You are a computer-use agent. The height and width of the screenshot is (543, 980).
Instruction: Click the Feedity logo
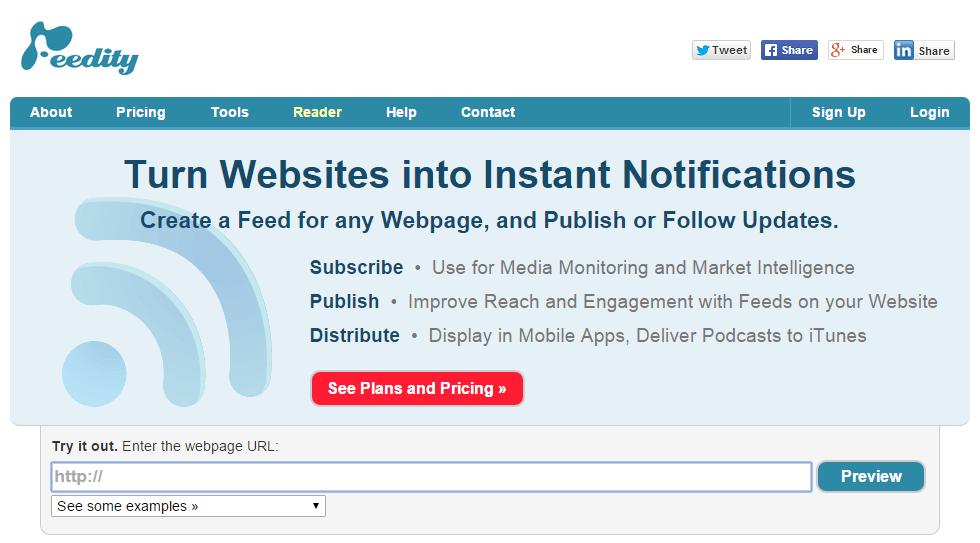point(79,49)
